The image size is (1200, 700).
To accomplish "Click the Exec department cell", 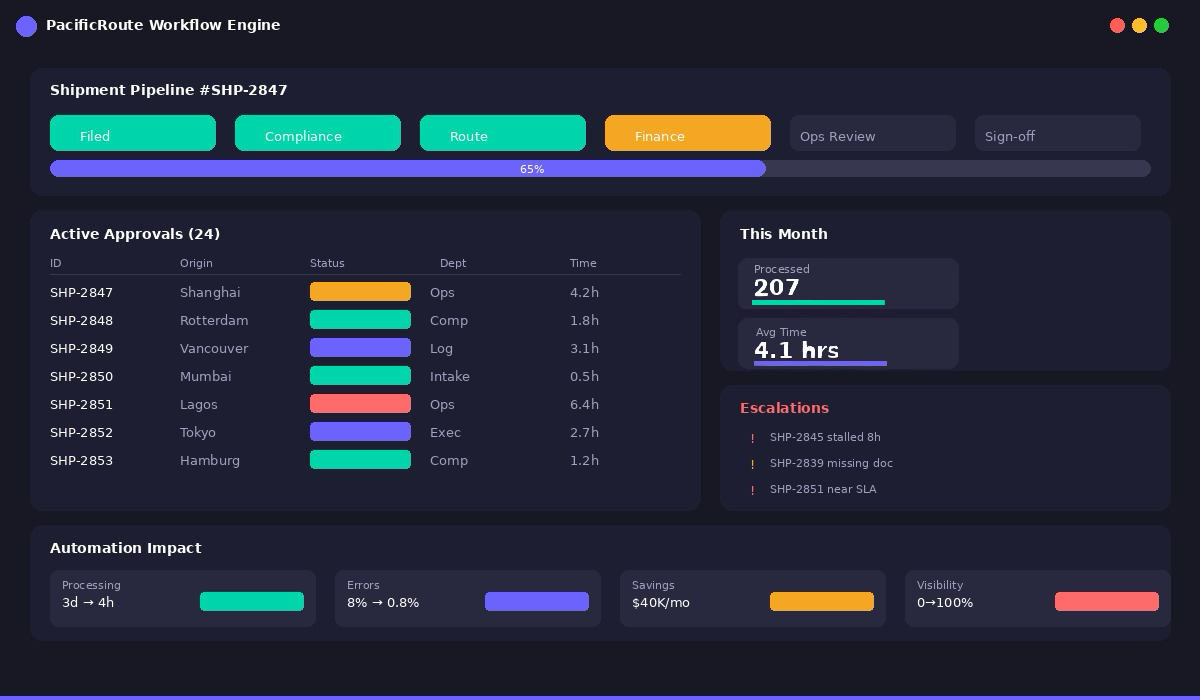I will tap(446, 433).
